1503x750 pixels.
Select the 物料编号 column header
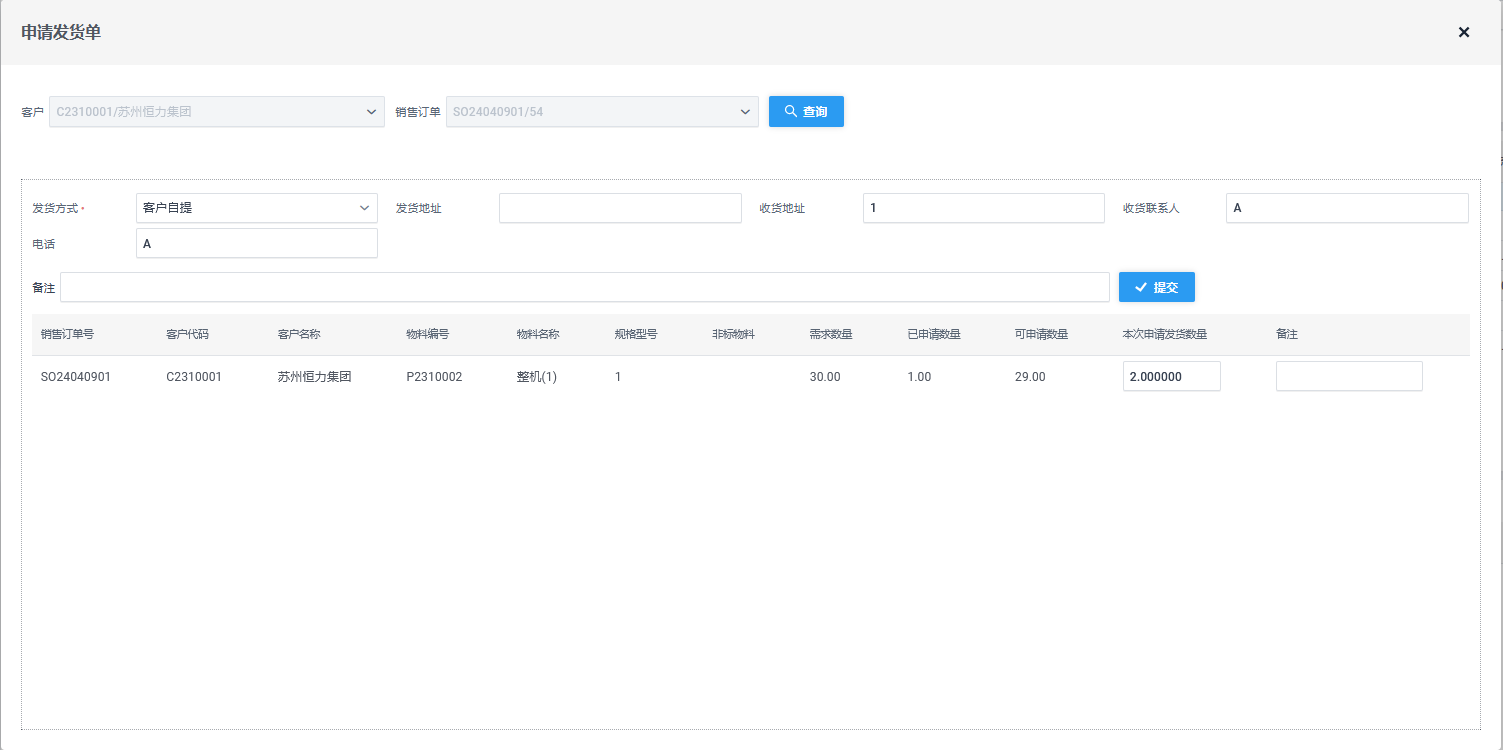coord(427,335)
